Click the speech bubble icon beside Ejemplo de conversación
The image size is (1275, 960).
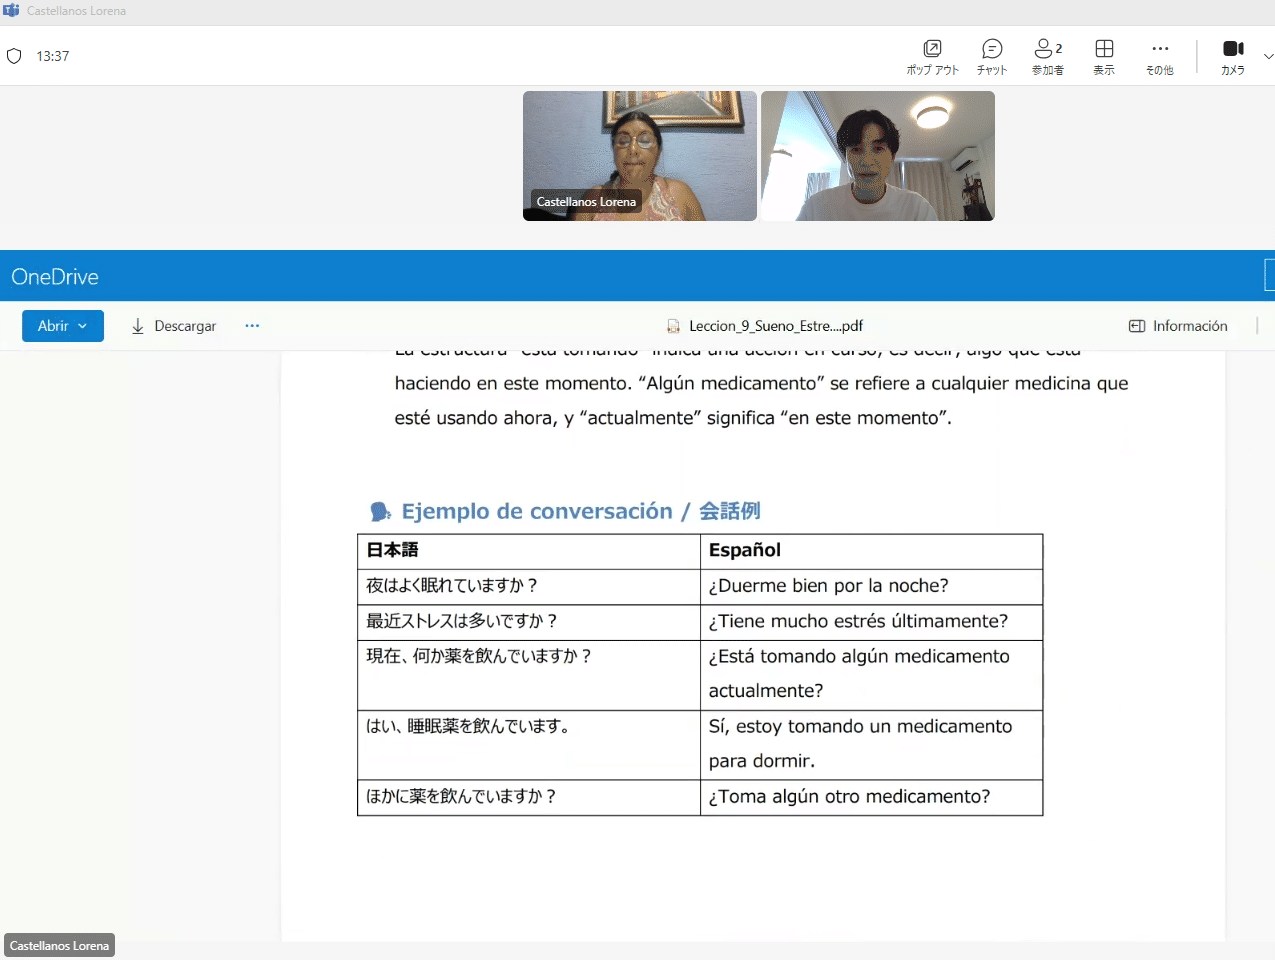pos(380,512)
